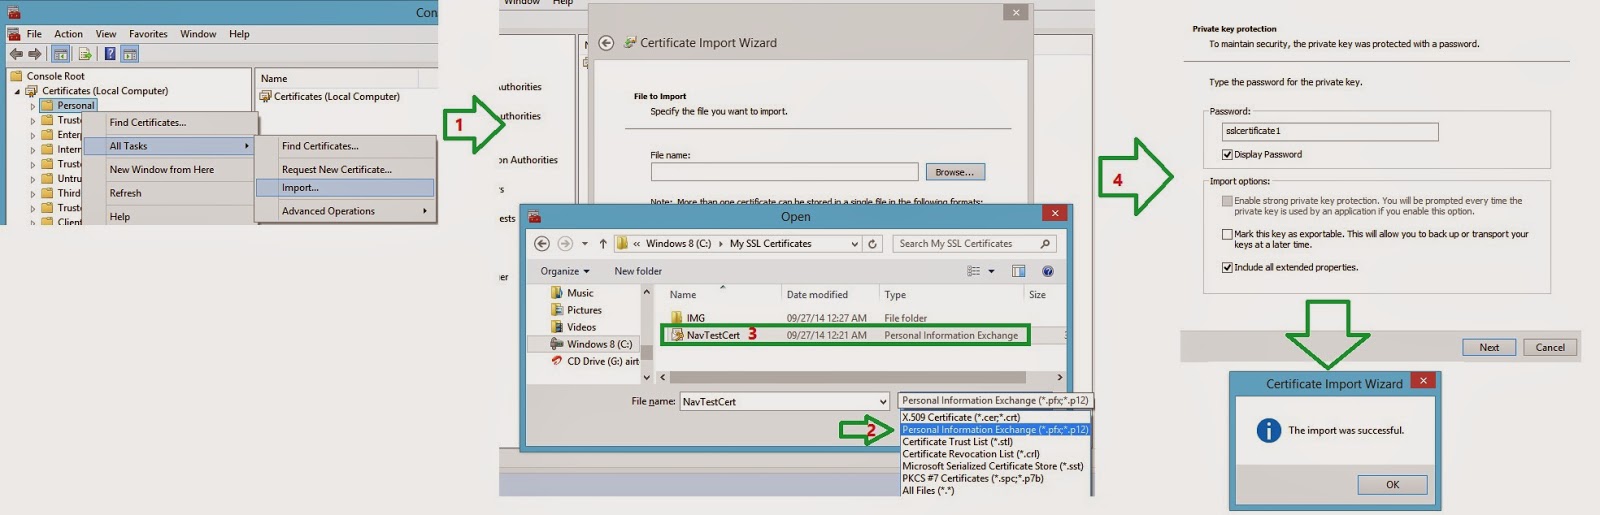Viewport: 1600px width, 515px height.
Task: Open the File name combo box dropdown
Action: click(x=883, y=402)
